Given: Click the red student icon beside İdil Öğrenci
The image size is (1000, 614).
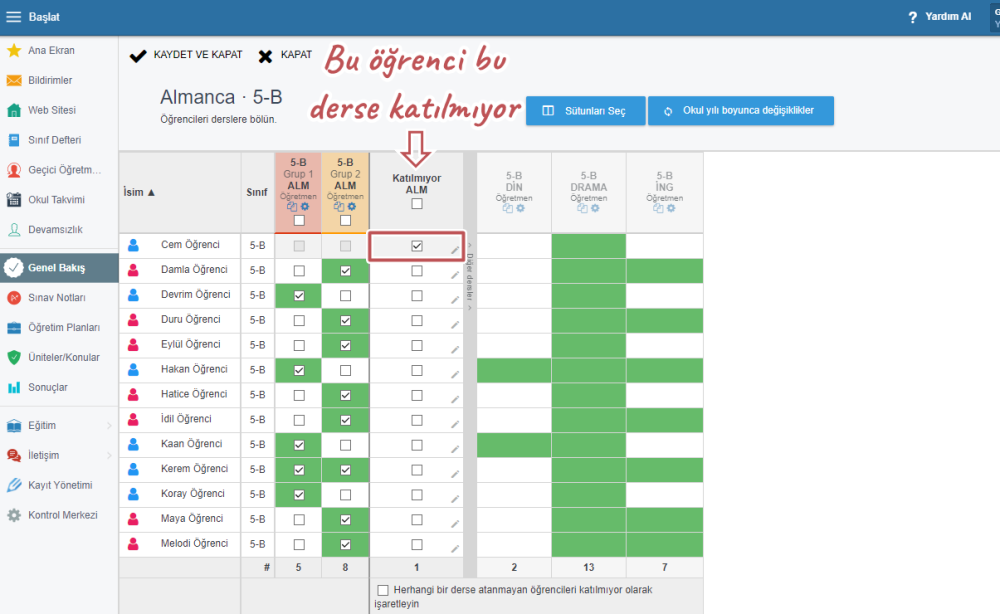Looking at the screenshot, I should pyautogui.click(x=133, y=420).
